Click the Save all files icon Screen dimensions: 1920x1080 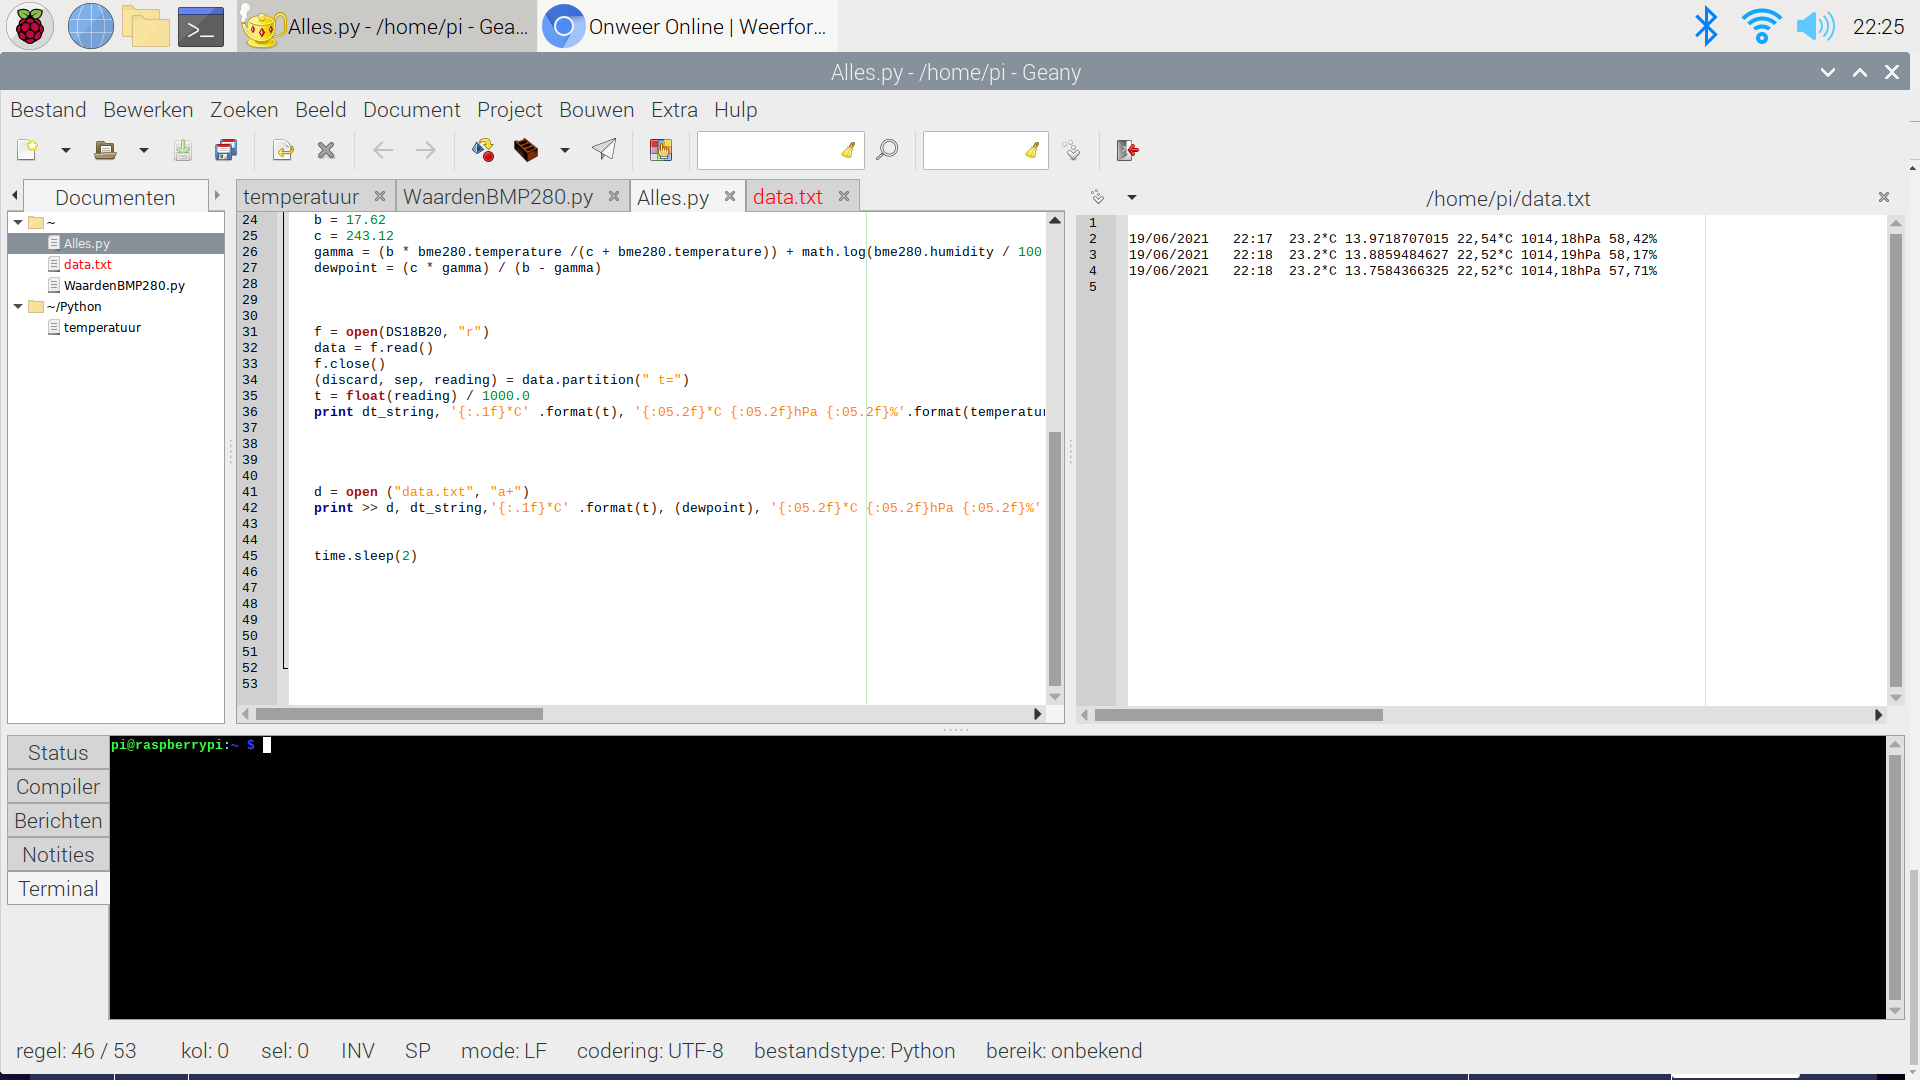(x=226, y=150)
